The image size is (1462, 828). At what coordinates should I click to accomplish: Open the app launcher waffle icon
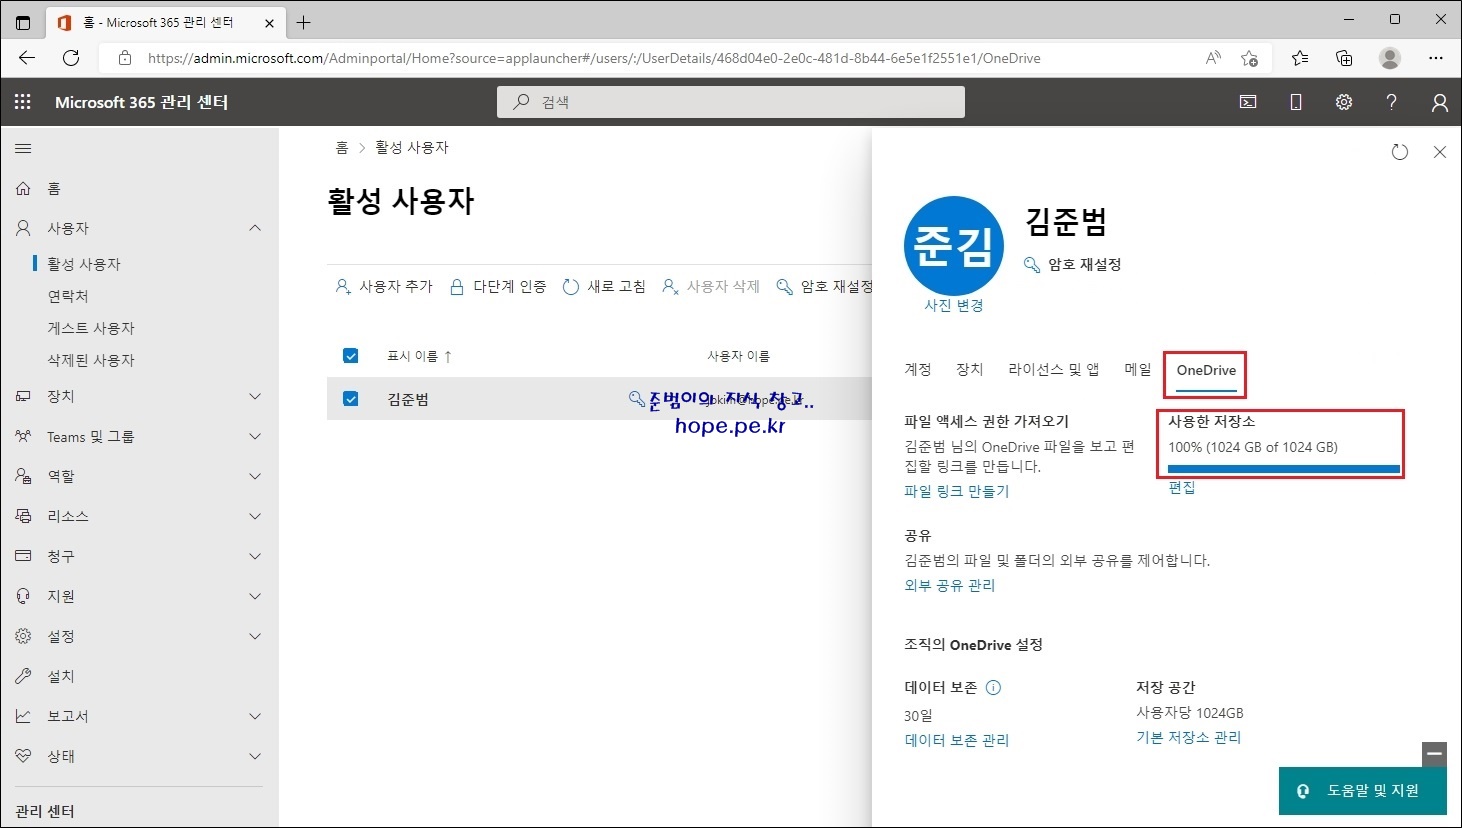23,102
